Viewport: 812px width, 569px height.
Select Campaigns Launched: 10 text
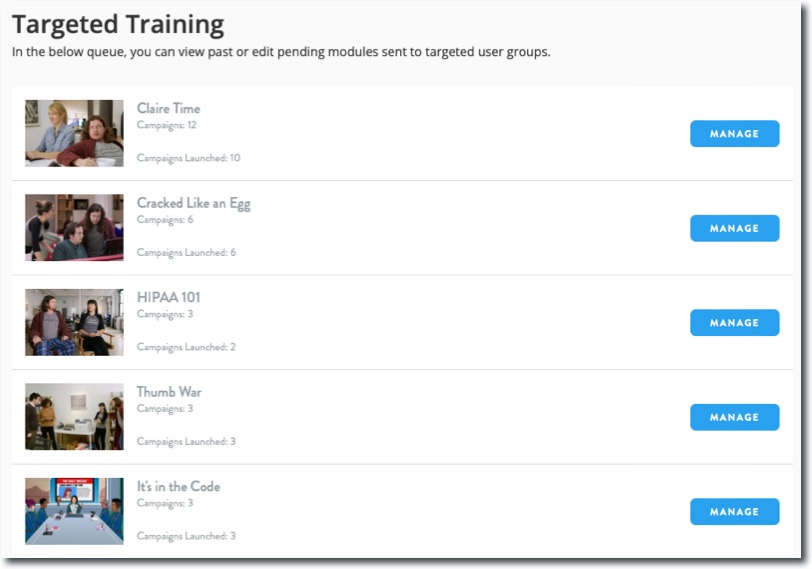[188, 158]
